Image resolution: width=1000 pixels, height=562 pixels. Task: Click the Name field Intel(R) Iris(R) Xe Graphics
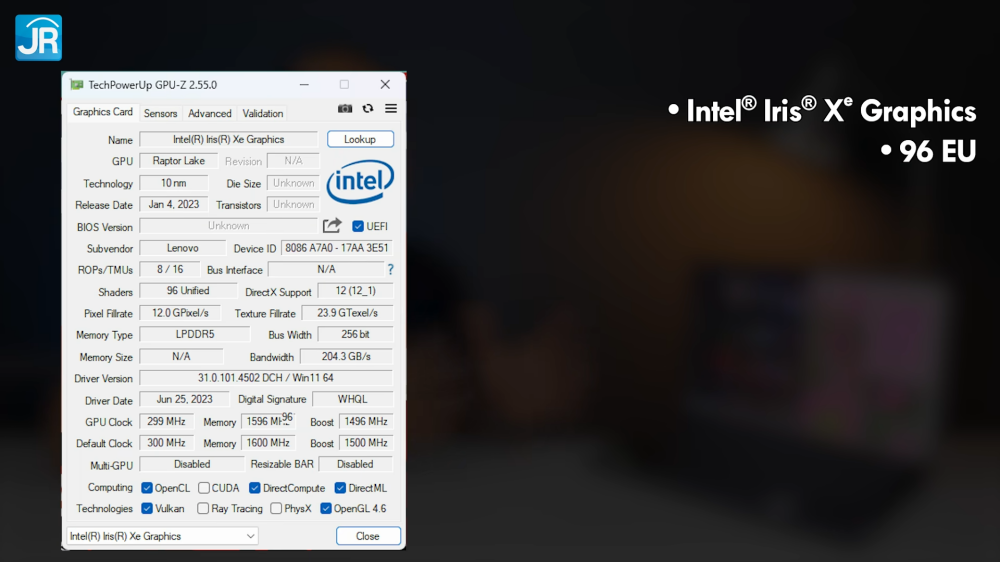[228, 139]
